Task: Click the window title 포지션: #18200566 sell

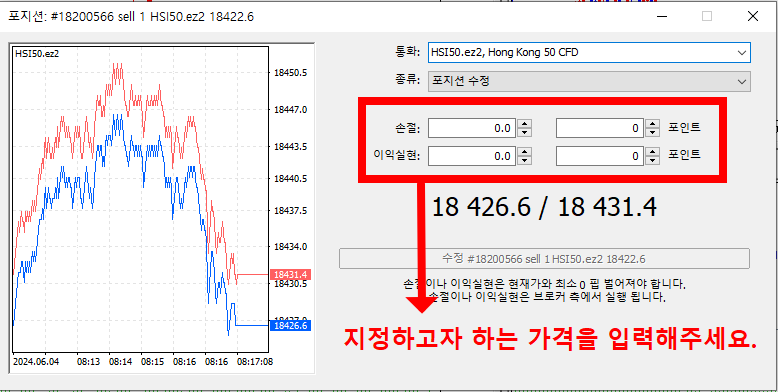Action: point(131,17)
